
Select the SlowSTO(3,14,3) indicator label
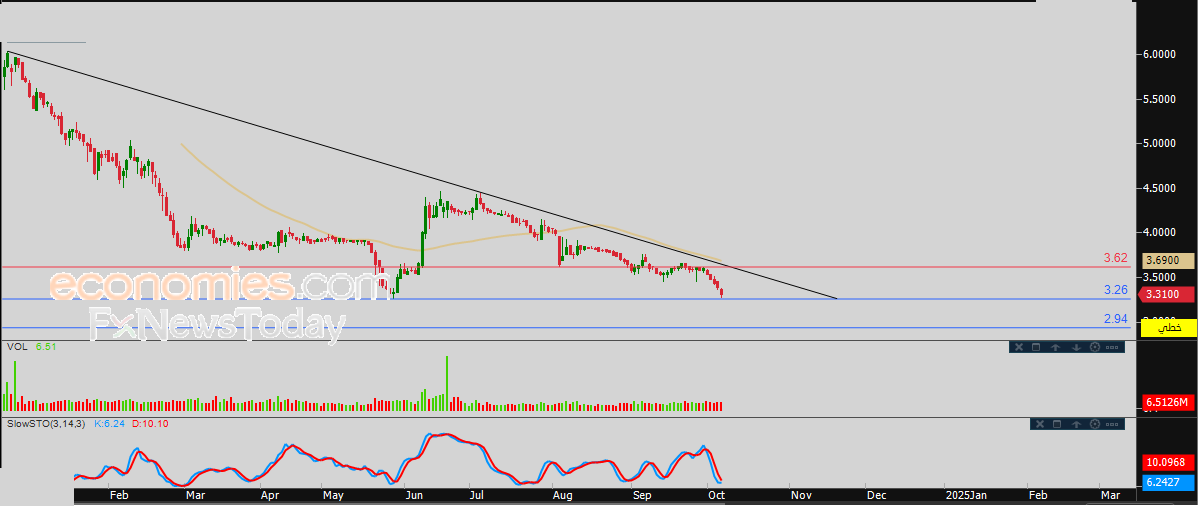[47, 423]
